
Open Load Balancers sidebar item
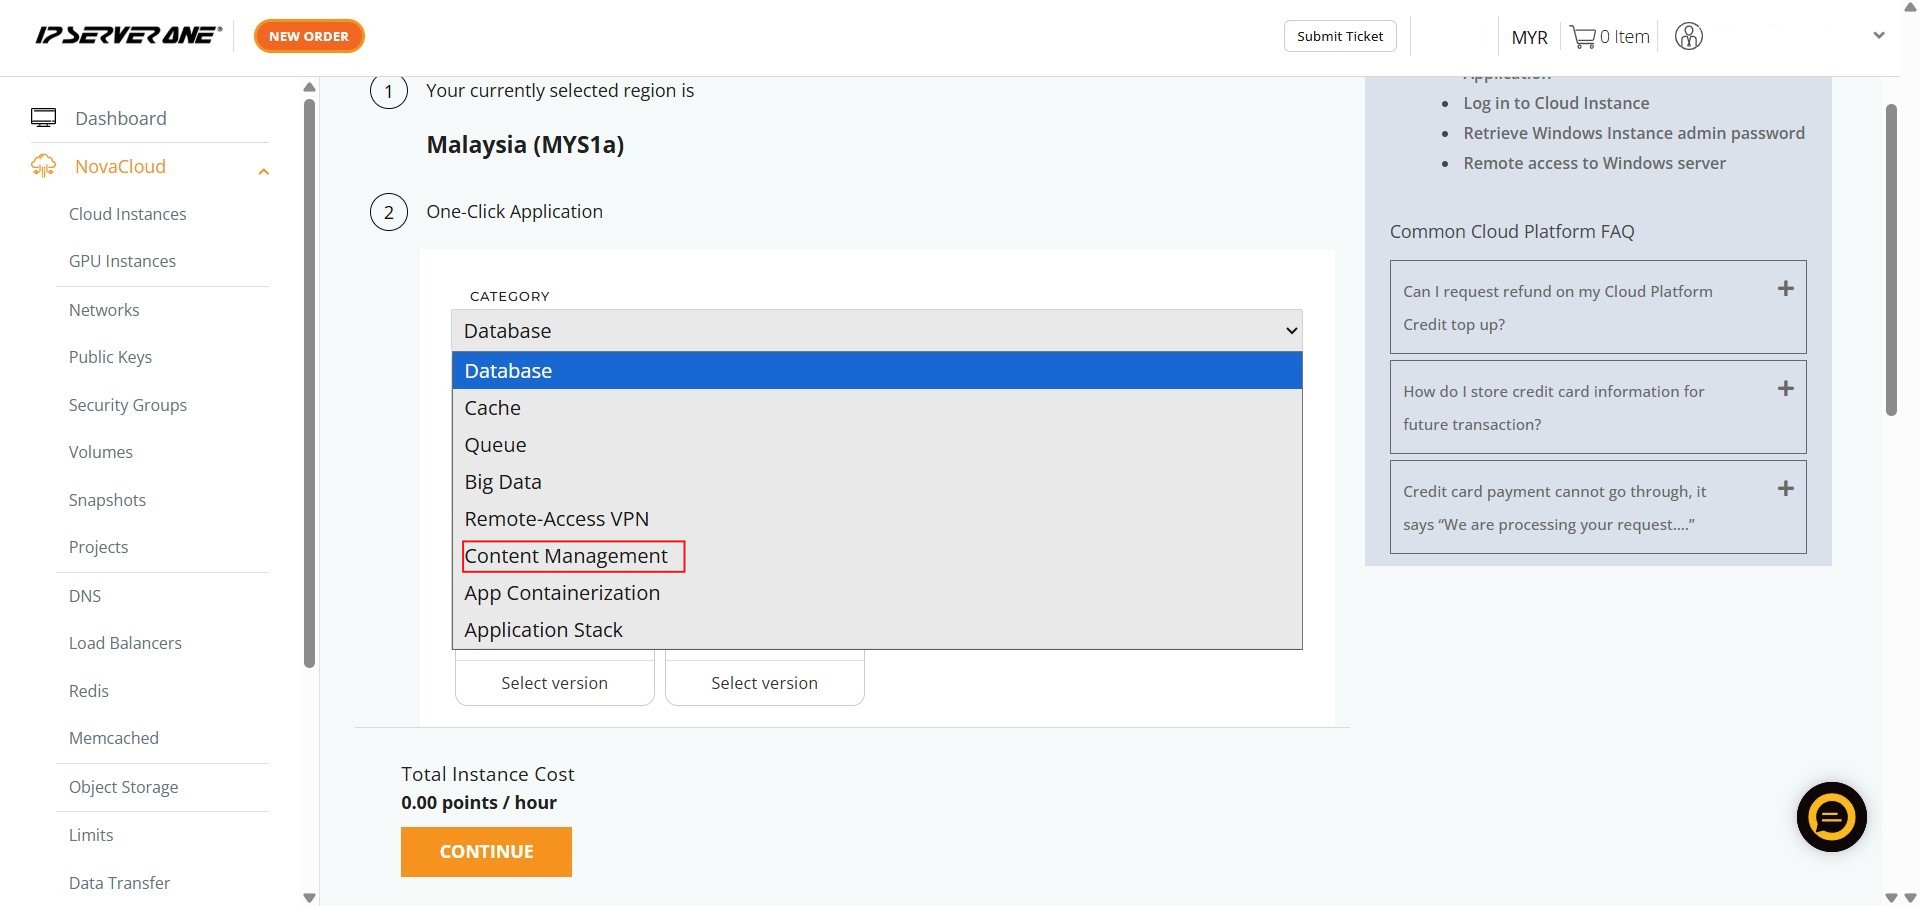[x=125, y=643]
